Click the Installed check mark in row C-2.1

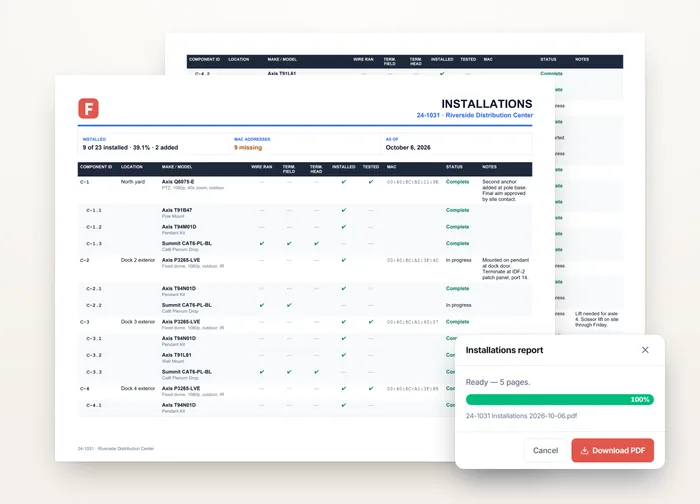(x=343, y=288)
